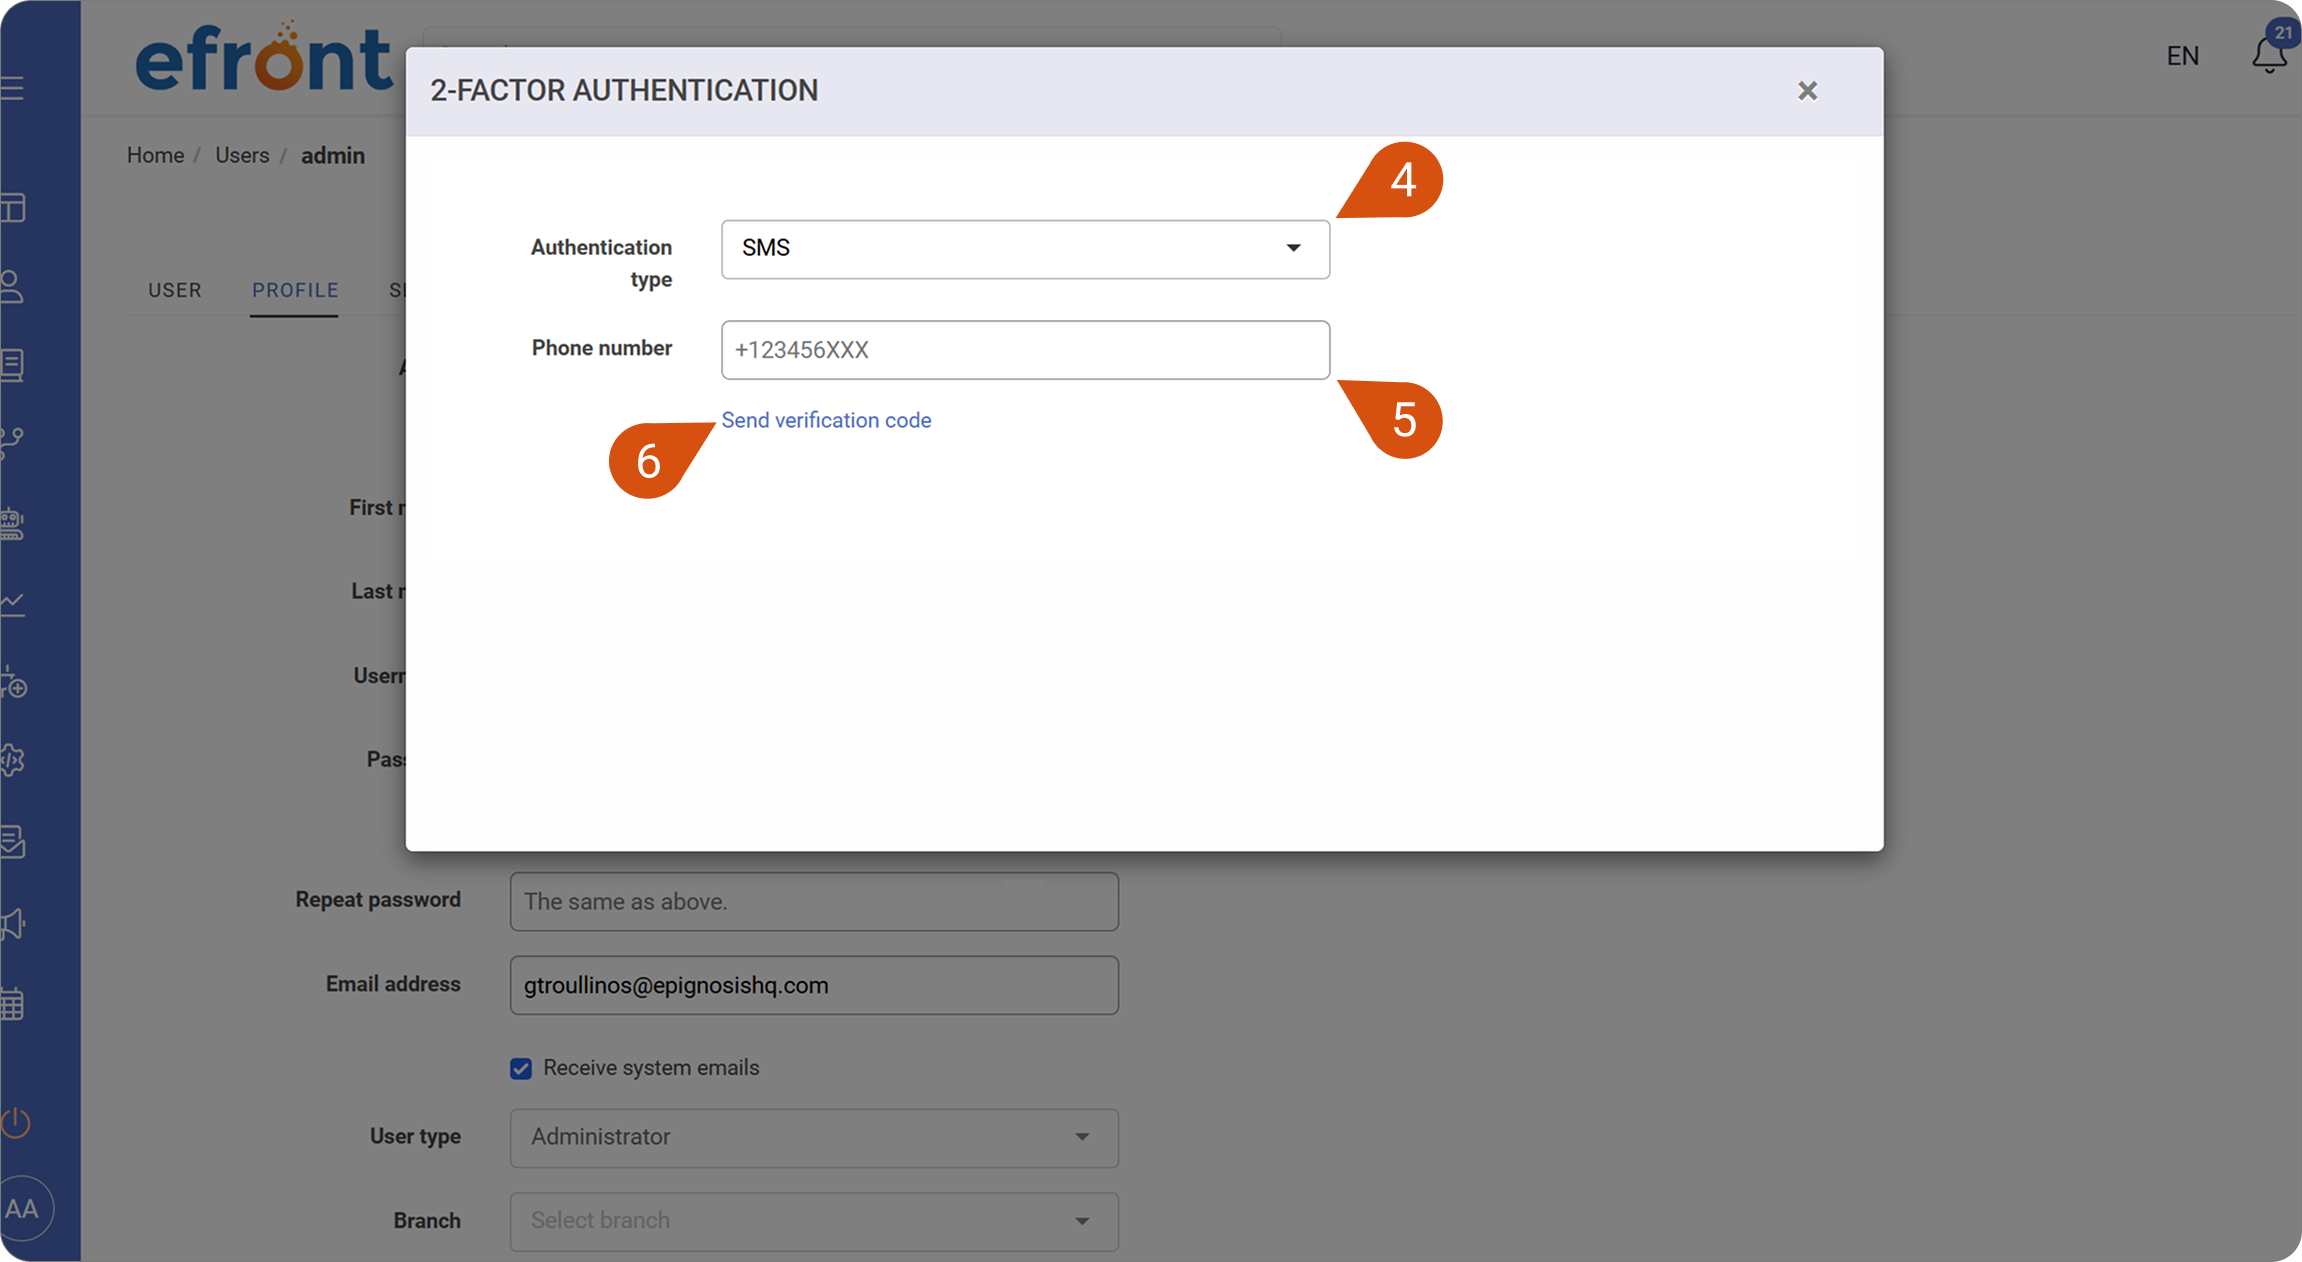Screen dimensions: 2302x1262
Task: Click the efront logo
Action: pos(264,58)
